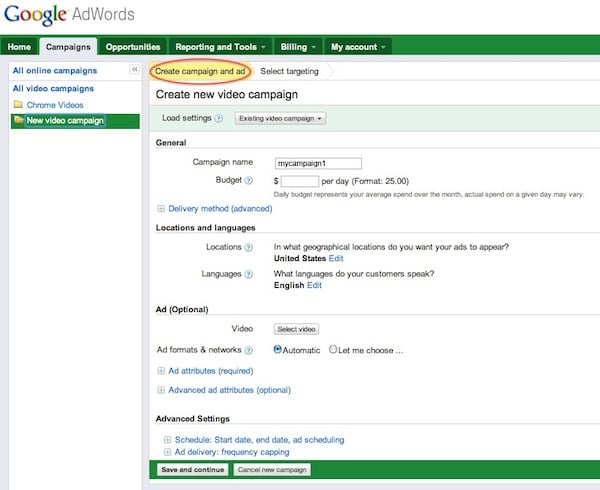This screenshot has width=600, height=490.
Task: Click the Chrome Videos folder icon
Action: click(18, 104)
